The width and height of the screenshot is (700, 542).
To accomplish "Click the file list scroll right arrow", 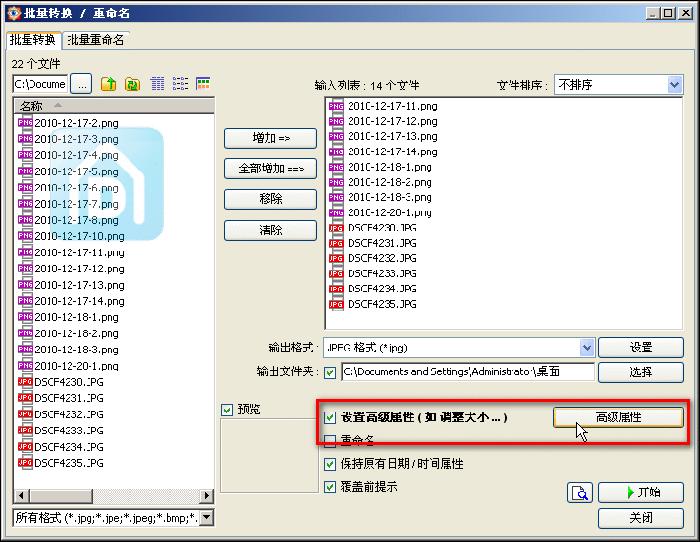I will (206, 496).
